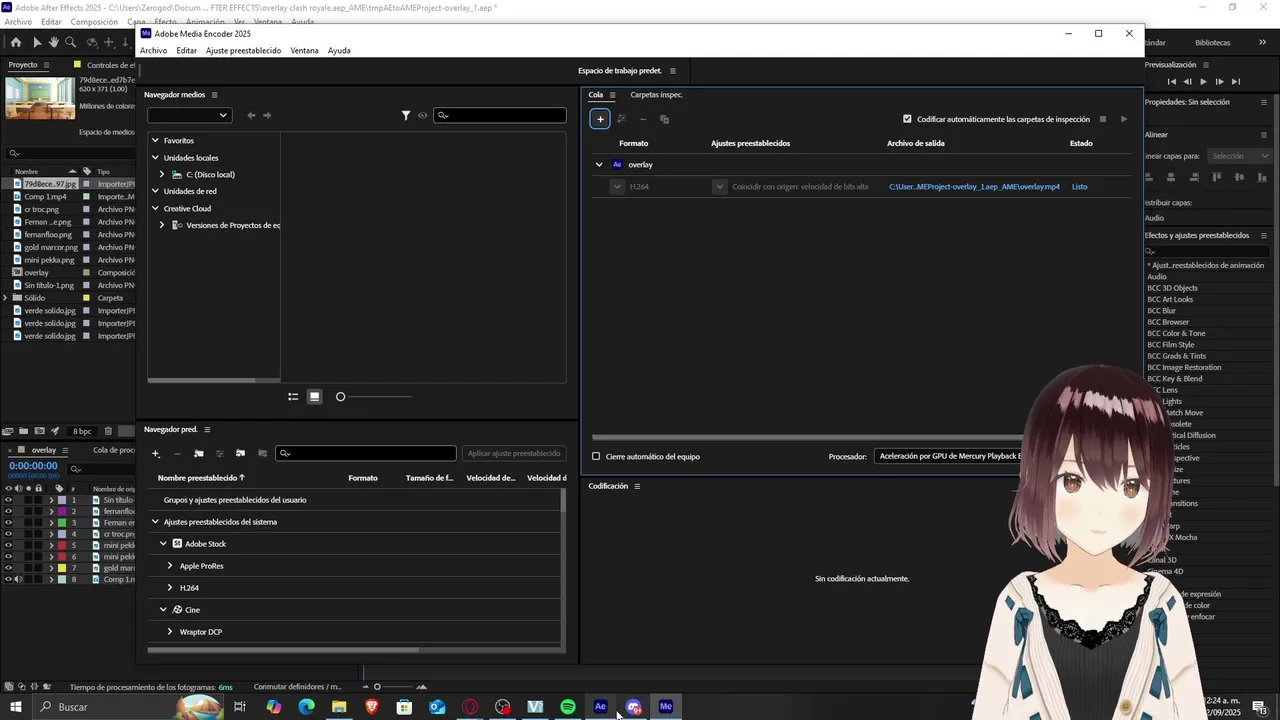
Task: Switch media browser to thumbnail view
Action: pyautogui.click(x=314, y=397)
